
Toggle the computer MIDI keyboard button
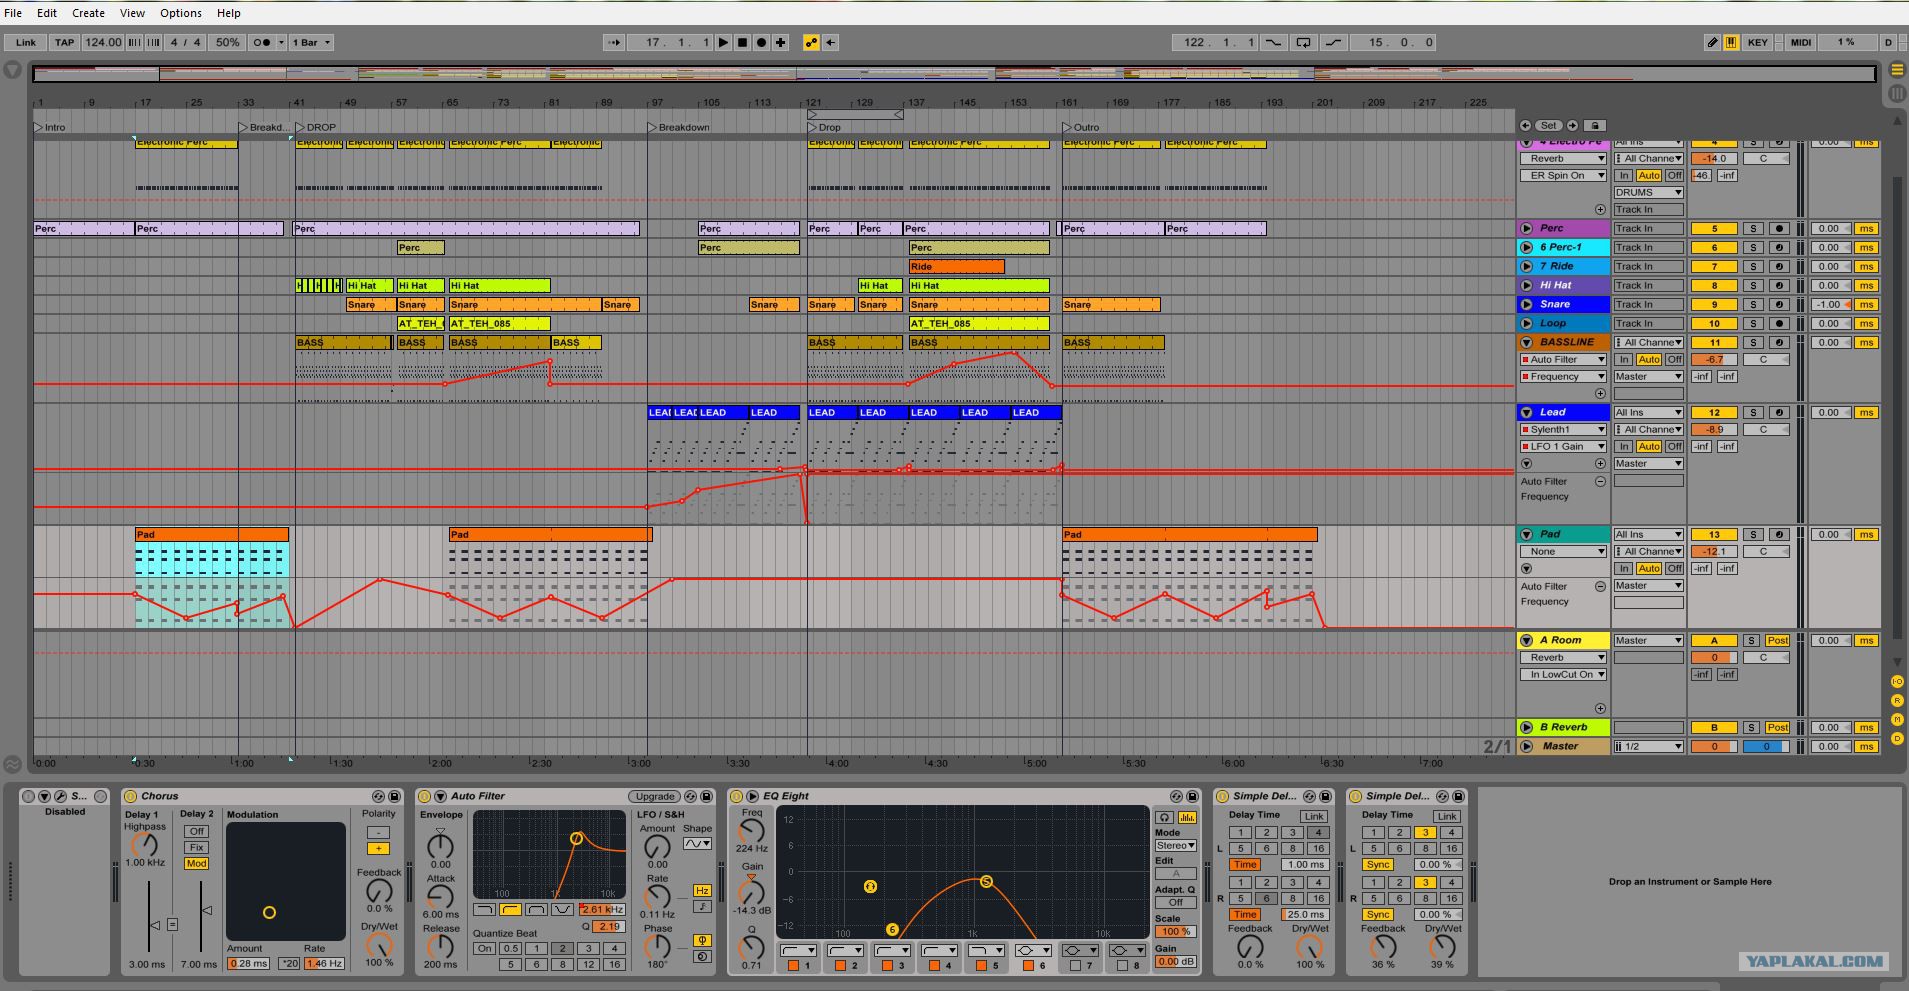[x=1731, y=42]
